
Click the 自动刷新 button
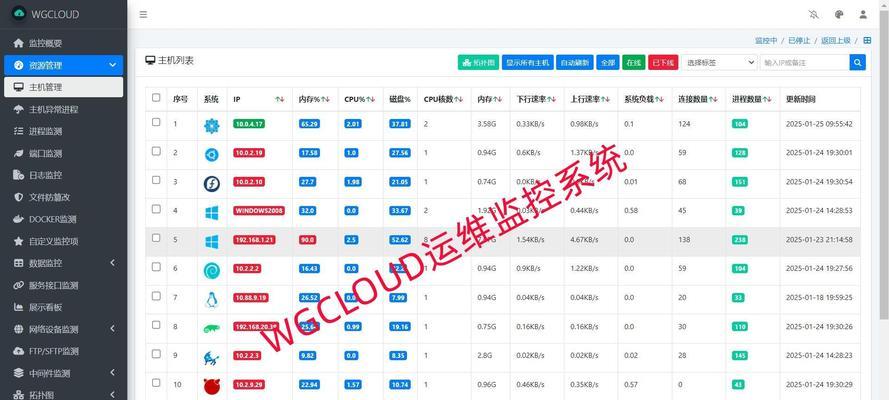point(575,62)
